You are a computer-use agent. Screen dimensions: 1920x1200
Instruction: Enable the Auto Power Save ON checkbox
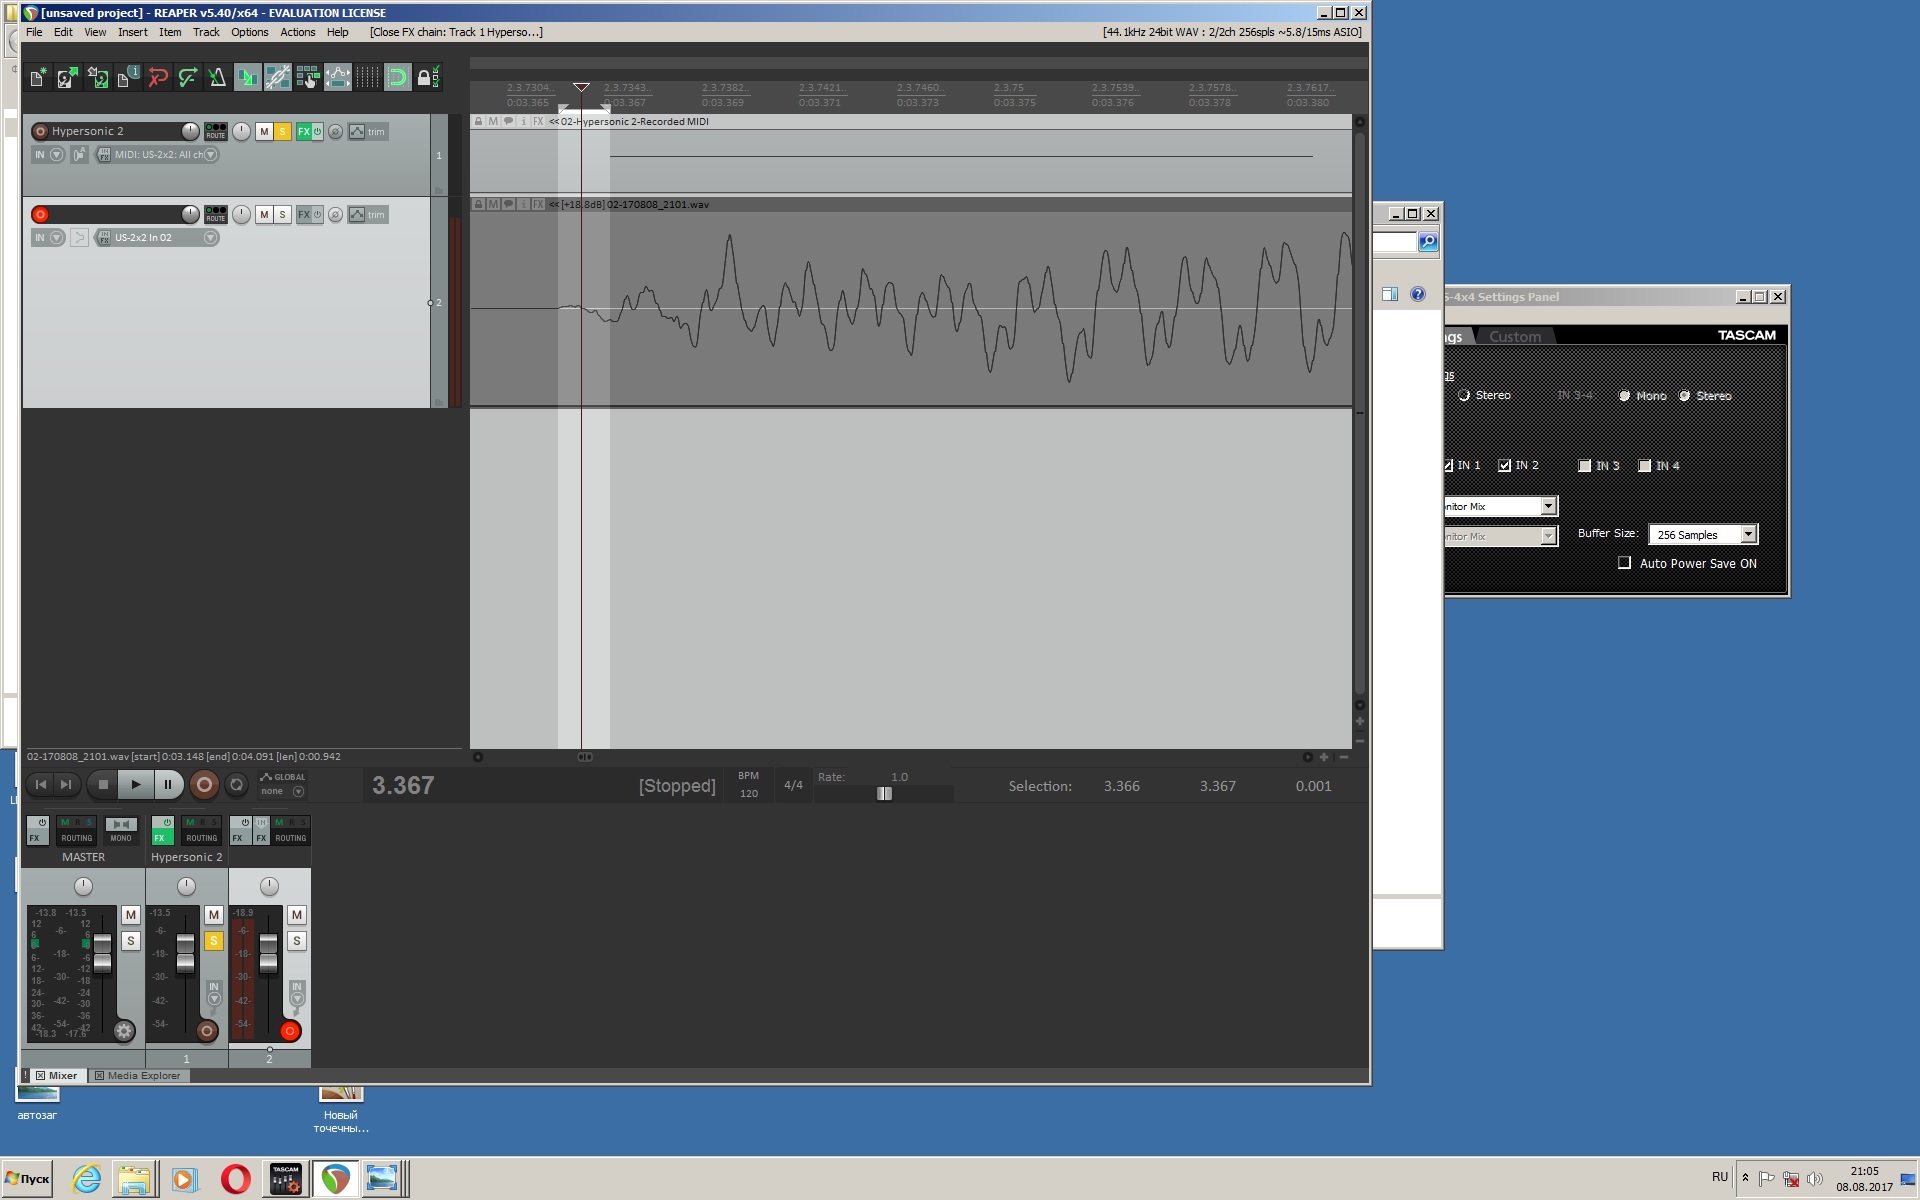click(x=1624, y=563)
